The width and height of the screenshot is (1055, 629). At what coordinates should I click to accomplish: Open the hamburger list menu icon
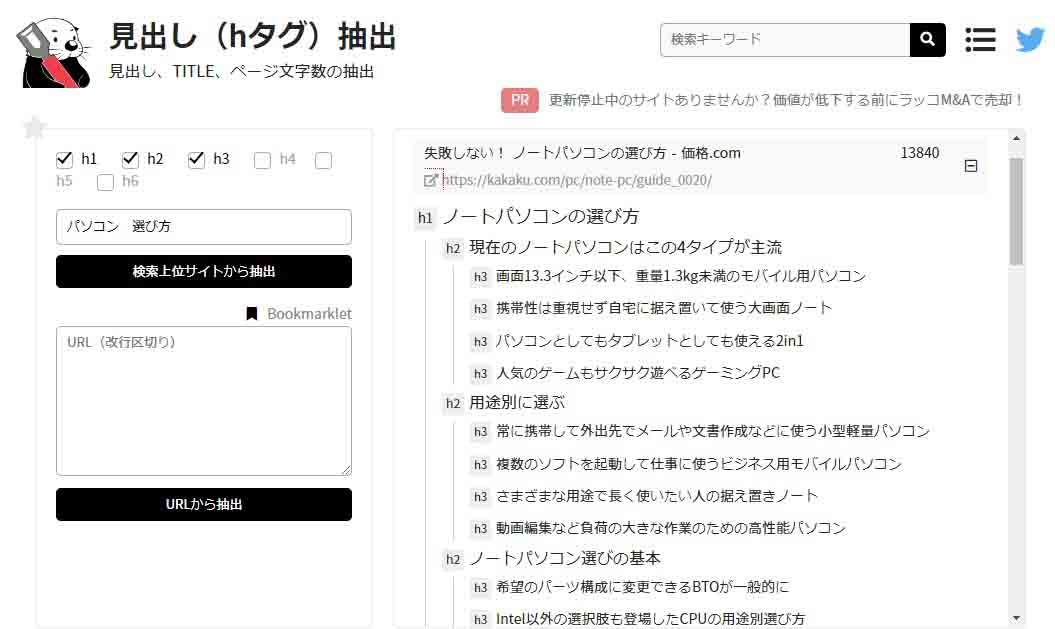point(980,40)
